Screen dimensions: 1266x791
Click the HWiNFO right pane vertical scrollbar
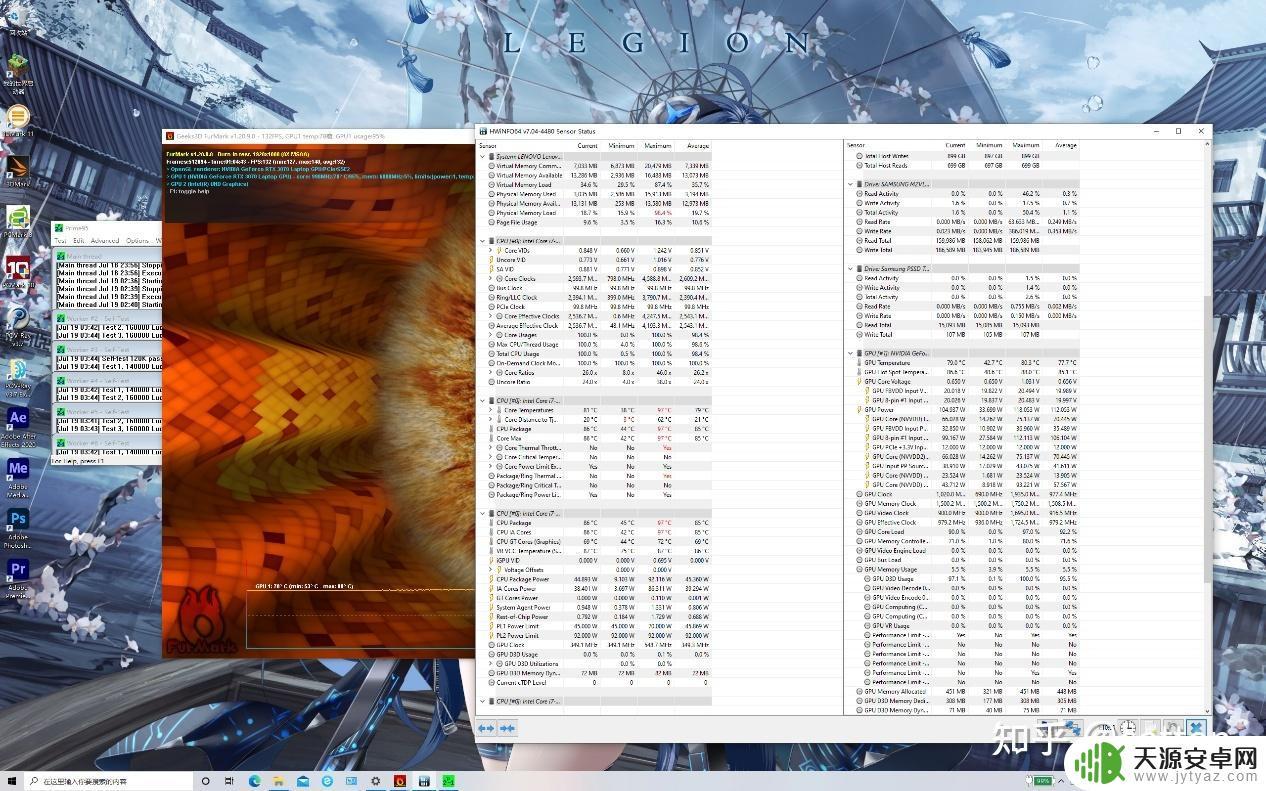coord(1206,426)
